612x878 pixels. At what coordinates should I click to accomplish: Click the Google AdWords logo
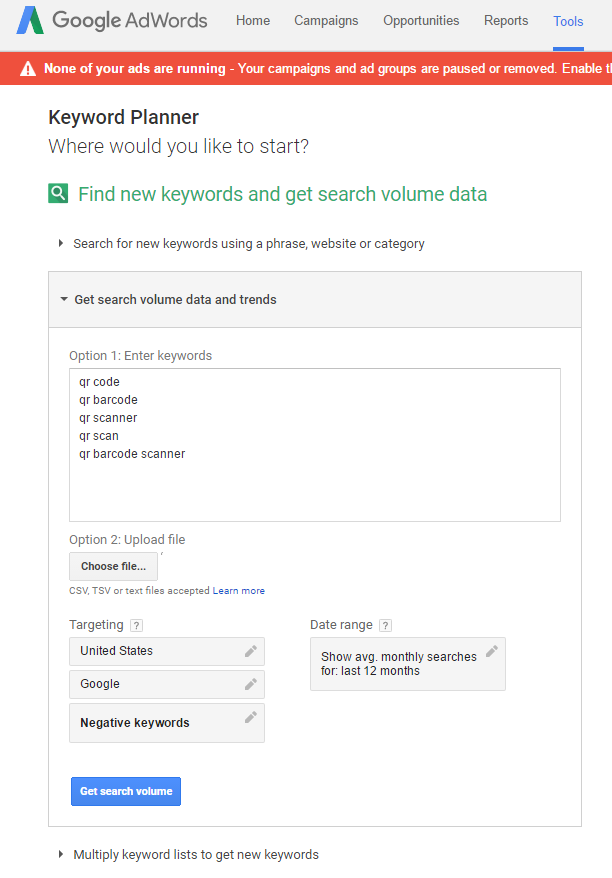click(x=111, y=20)
